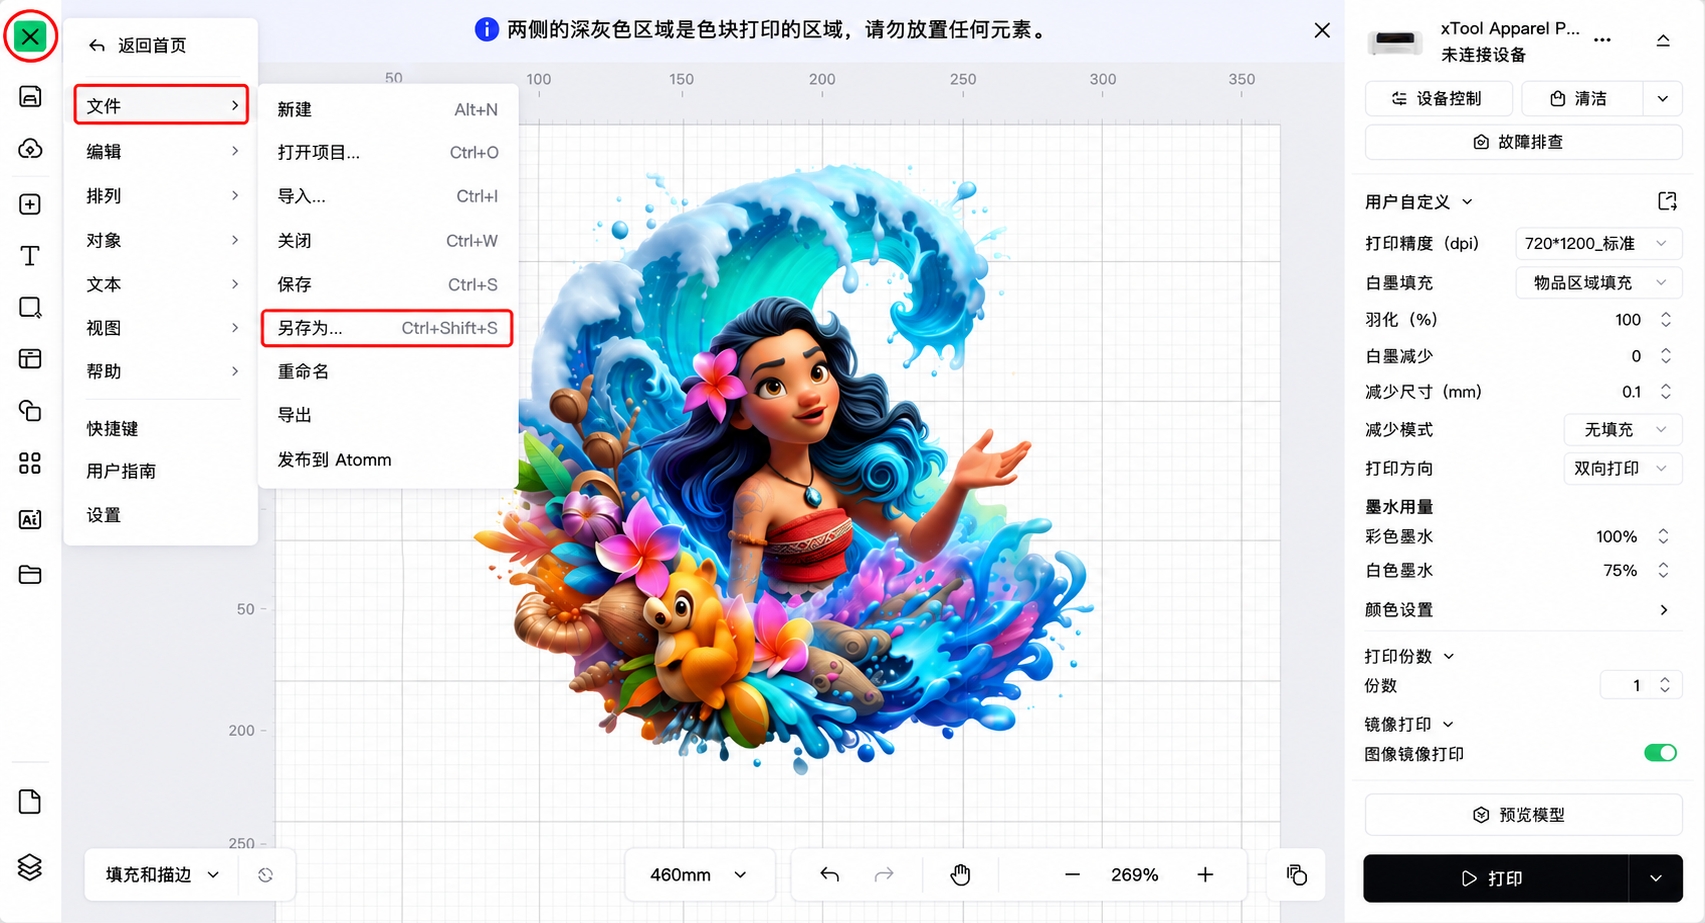
Task: Open the 排列 submenu
Action: pyautogui.click(x=161, y=196)
